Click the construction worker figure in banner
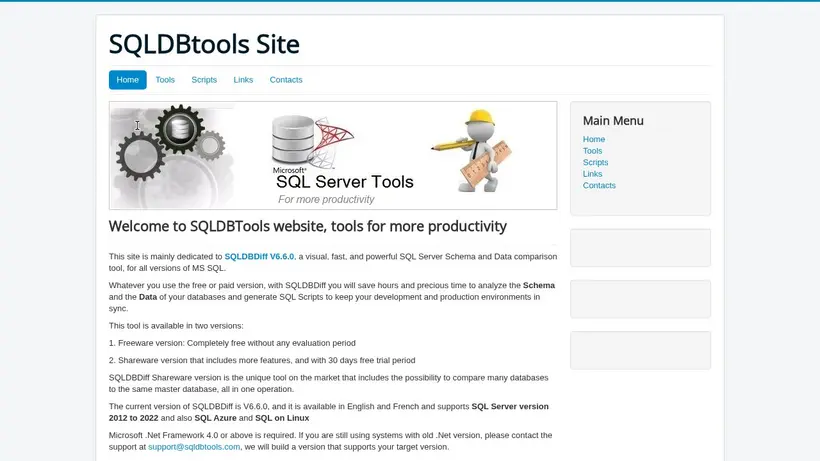820x461 pixels. tap(473, 151)
